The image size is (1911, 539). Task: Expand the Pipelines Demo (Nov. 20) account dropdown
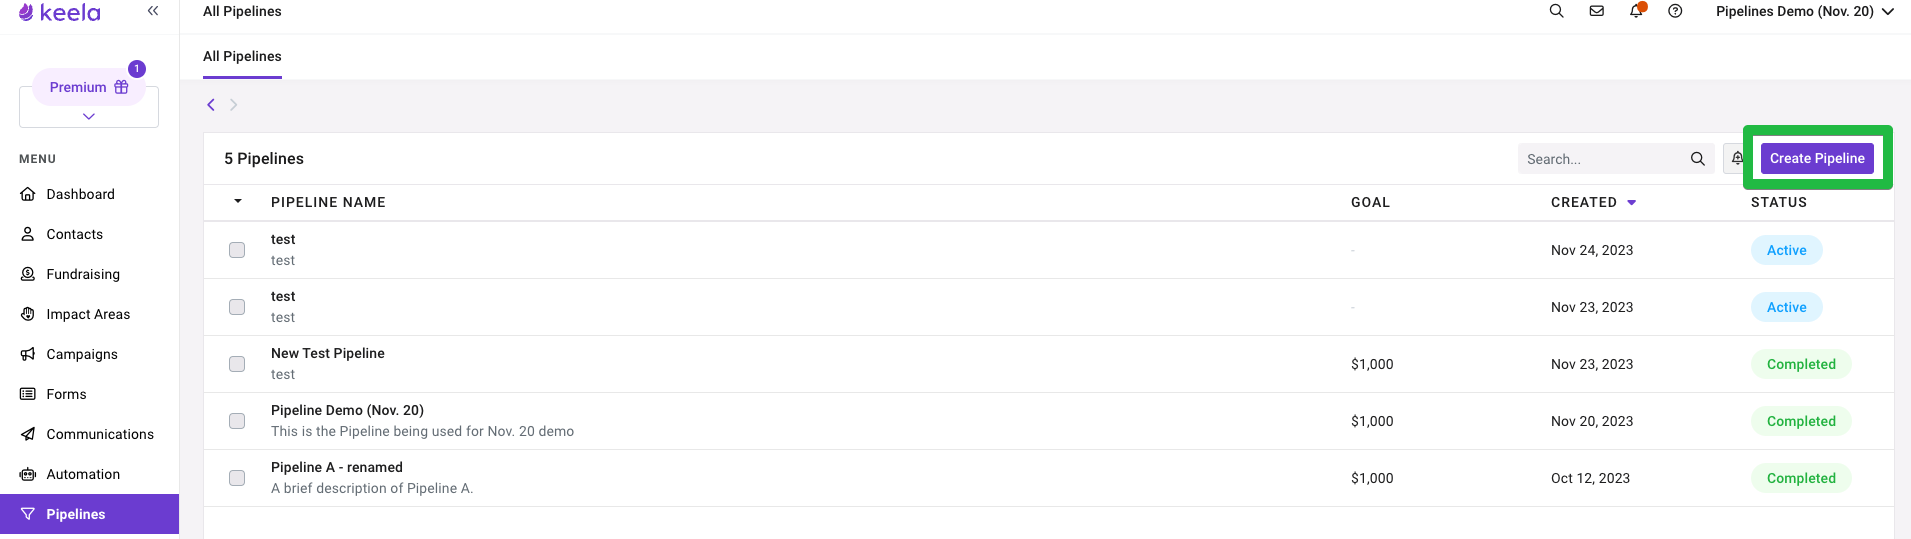(1805, 11)
